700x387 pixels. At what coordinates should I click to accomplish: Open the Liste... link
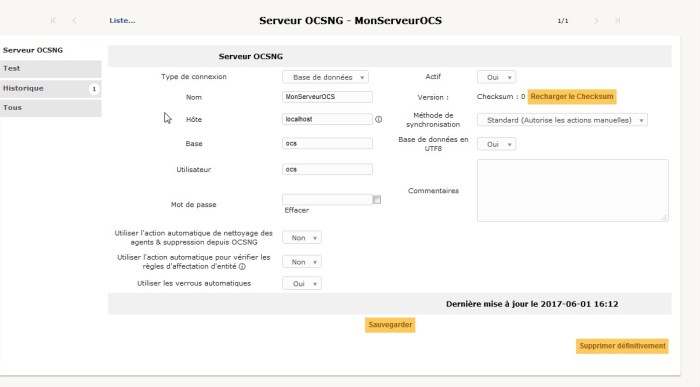coord(122,21)
